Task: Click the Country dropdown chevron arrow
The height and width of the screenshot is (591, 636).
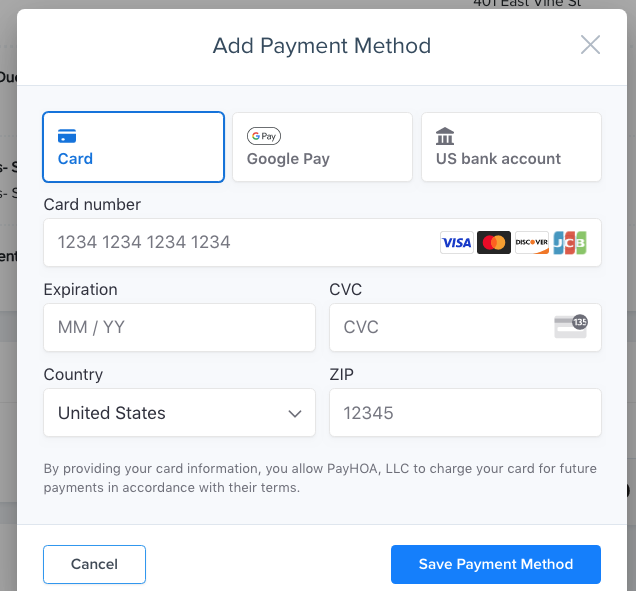Action: (x=295, y=413)
